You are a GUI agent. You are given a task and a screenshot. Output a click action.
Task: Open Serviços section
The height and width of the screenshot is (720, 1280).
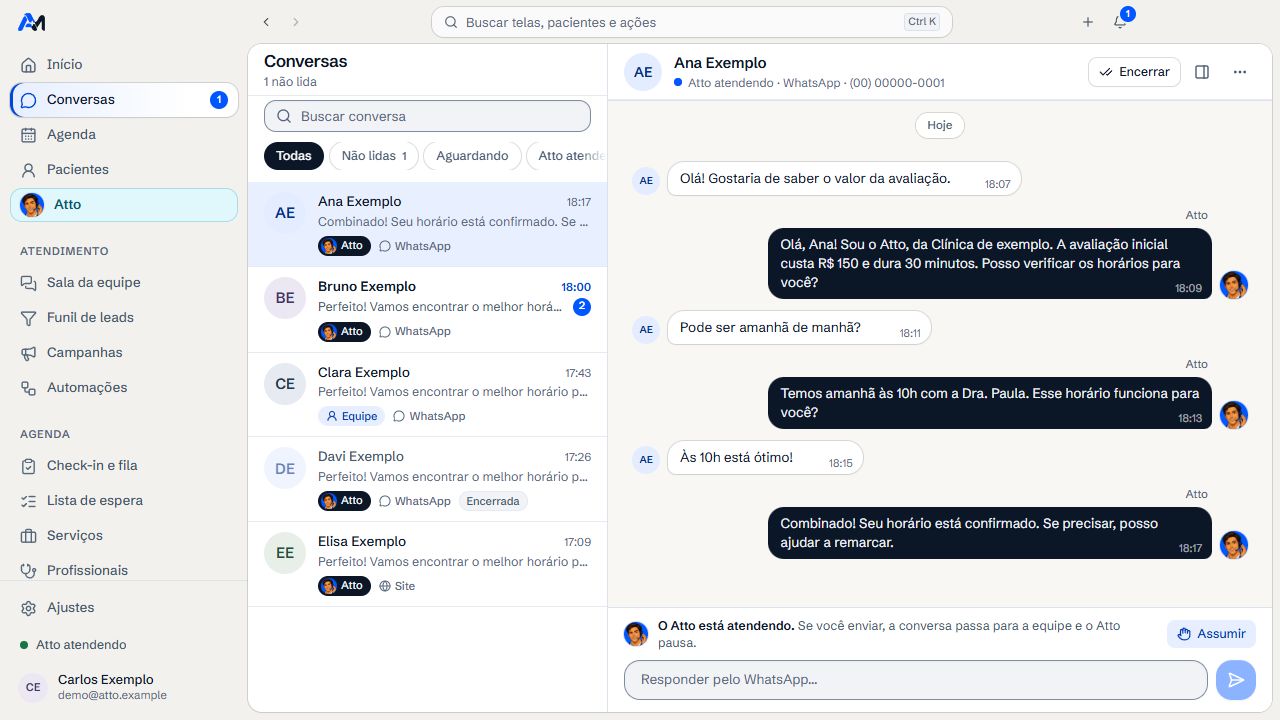tap(124, 535)
